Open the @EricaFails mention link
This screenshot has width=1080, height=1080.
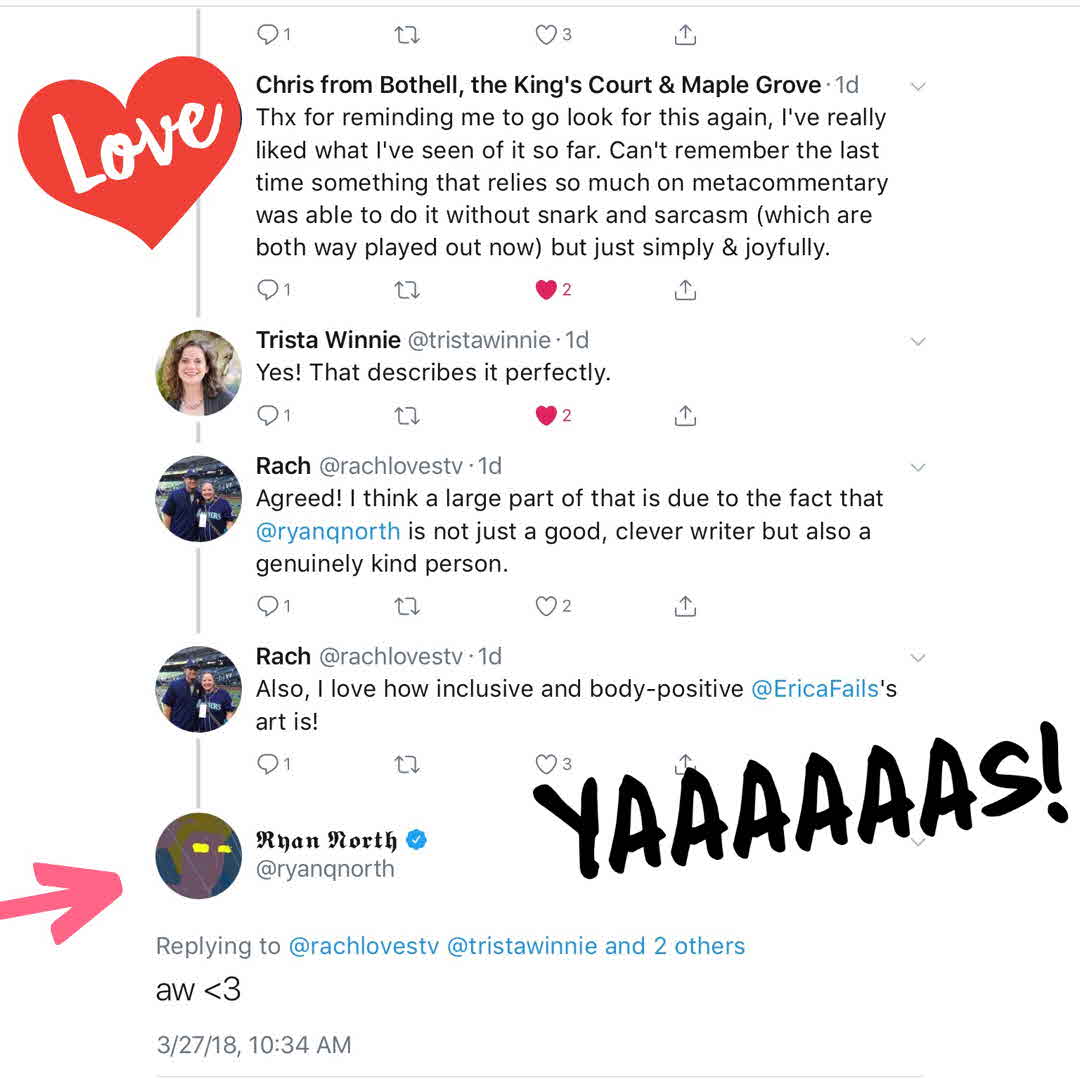pos(815,689)
